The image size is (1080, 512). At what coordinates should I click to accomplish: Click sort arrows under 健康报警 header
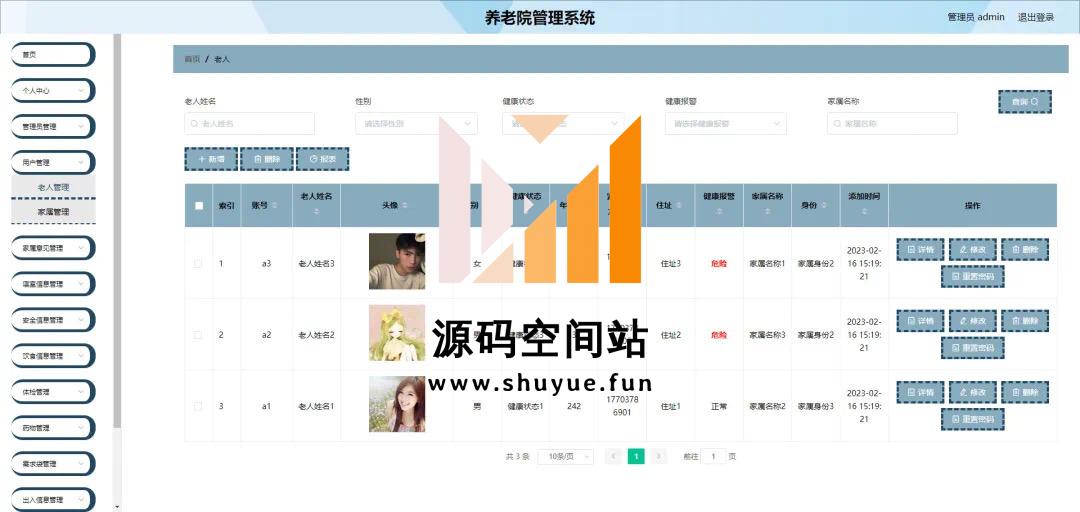pos(718,212)
